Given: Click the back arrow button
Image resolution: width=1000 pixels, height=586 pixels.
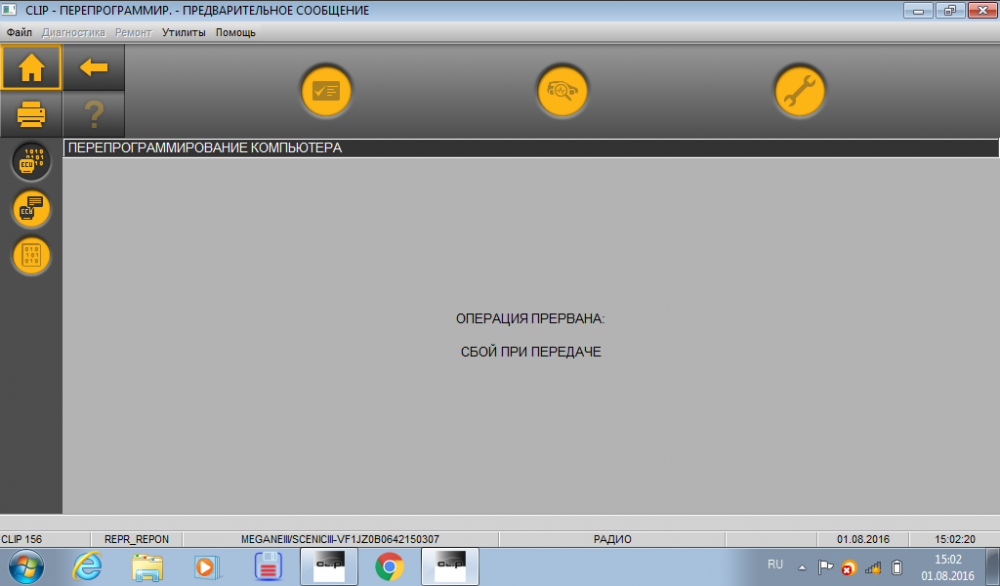Looking at the screenshot, I should click(94, 67).
